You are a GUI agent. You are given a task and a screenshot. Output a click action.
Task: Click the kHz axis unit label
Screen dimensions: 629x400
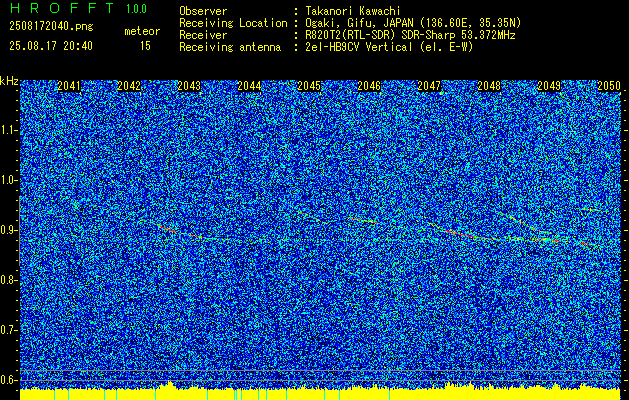click(9, 81)
